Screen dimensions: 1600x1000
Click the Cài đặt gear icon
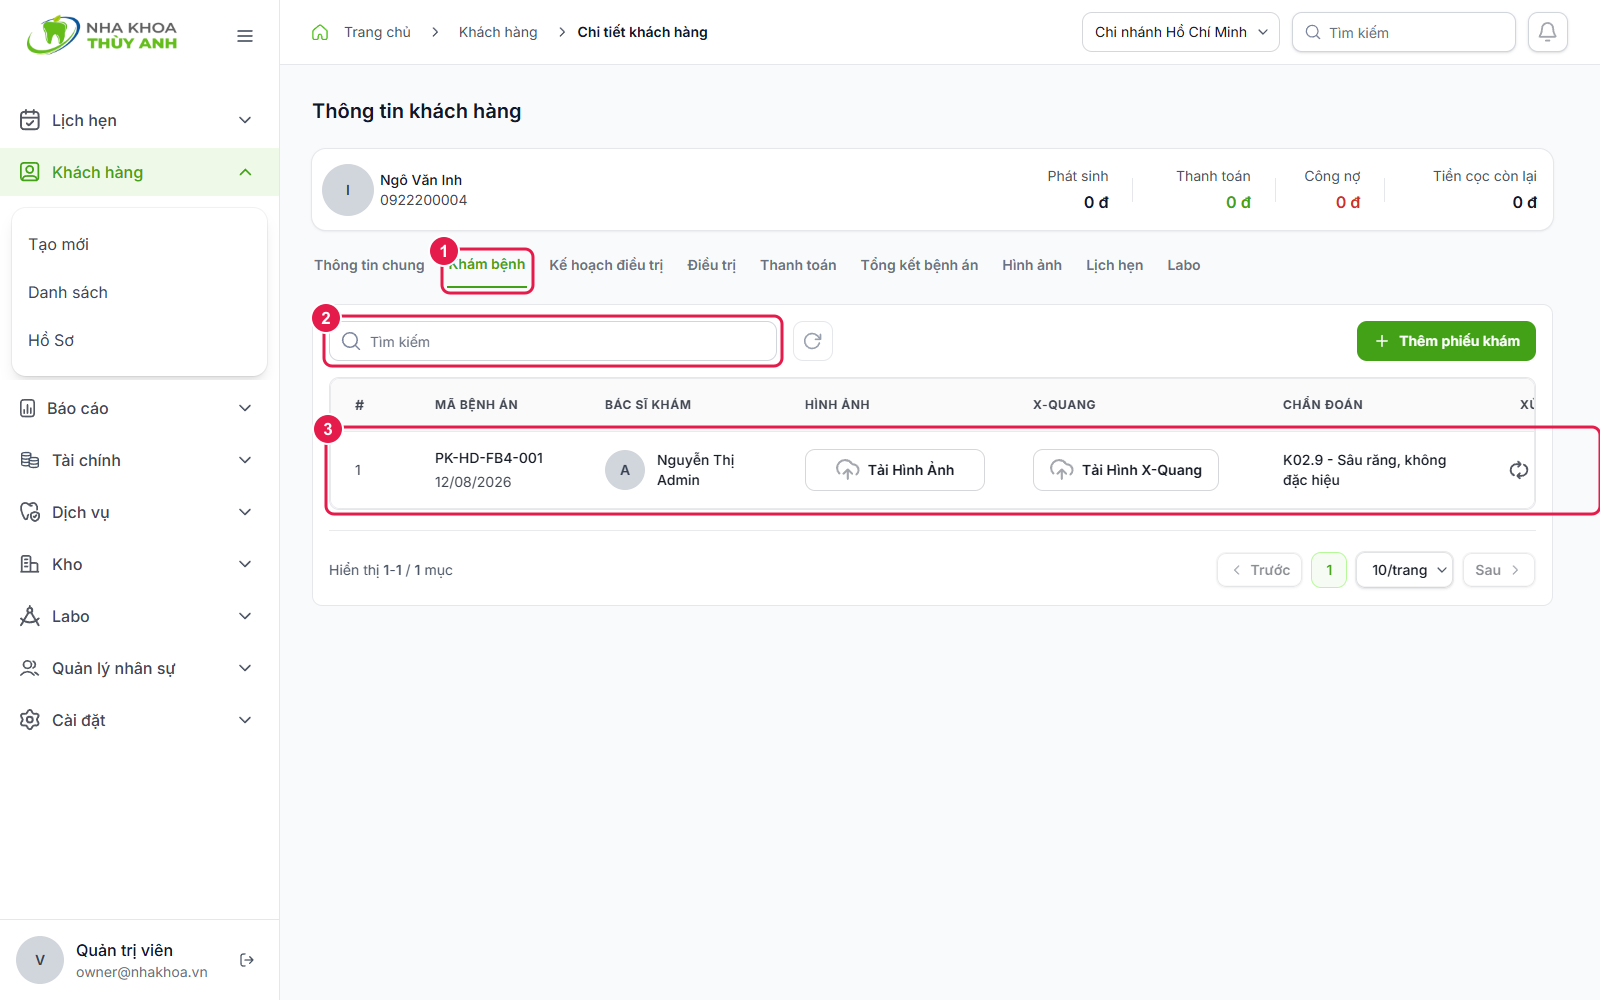click(30, 720)
